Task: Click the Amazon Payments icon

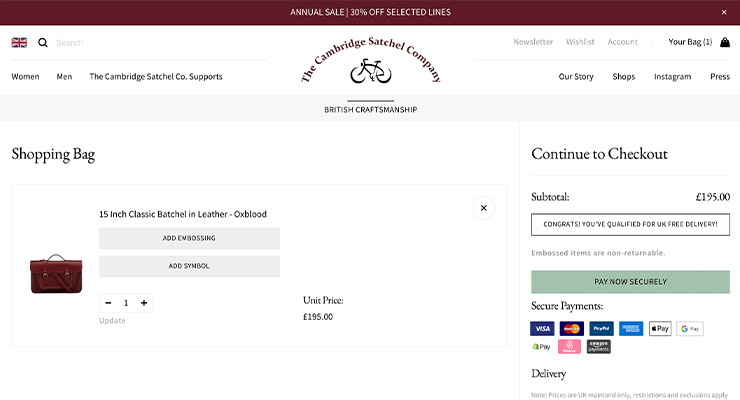Action: coord(599,347)
